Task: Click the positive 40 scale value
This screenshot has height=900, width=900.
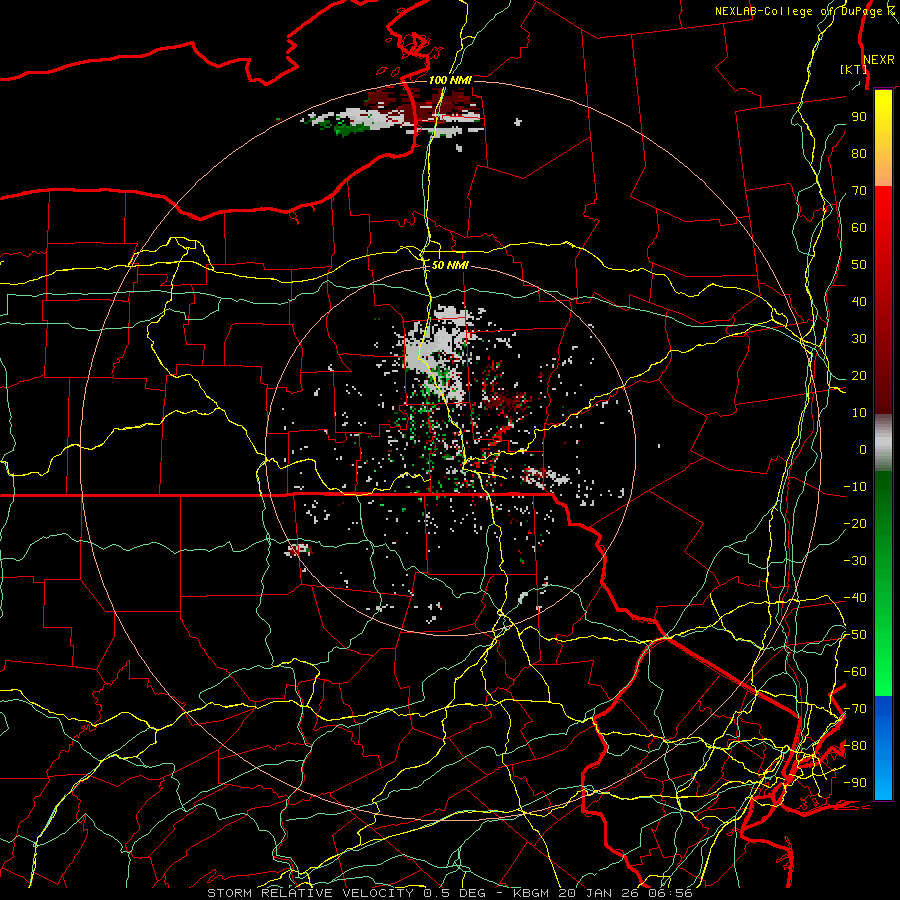Action: coord(859,301)
